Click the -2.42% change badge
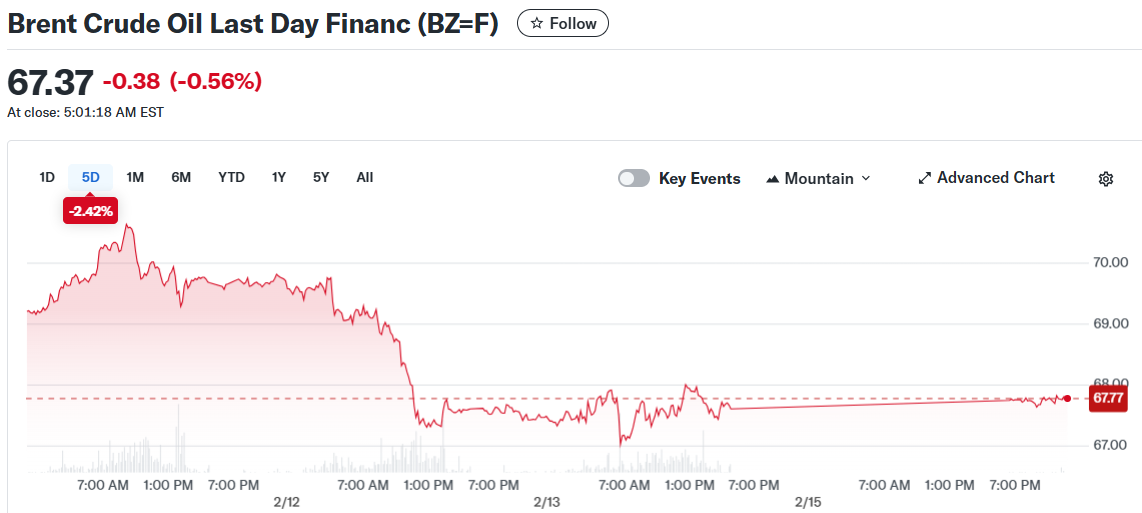Screen dimensions: 1142x513 [90, 210]
